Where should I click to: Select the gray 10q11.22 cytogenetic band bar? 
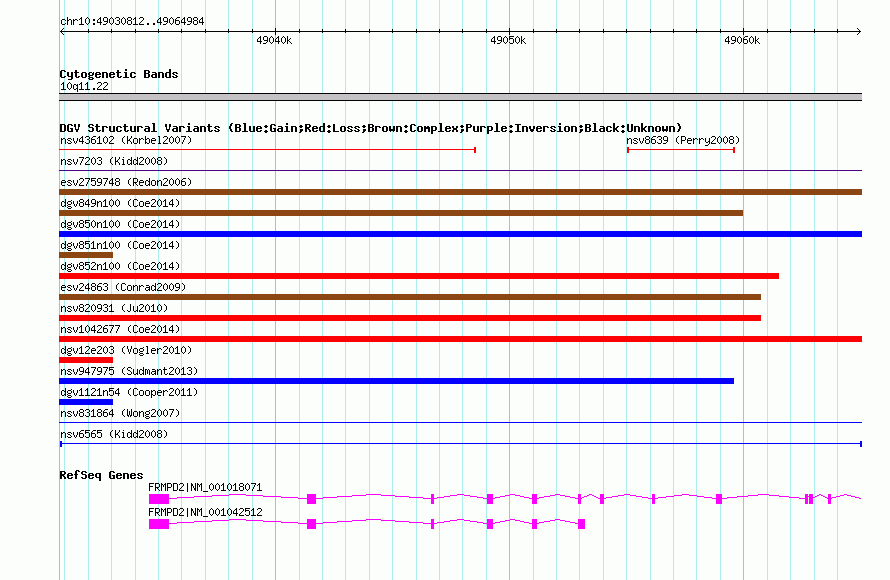460,97
